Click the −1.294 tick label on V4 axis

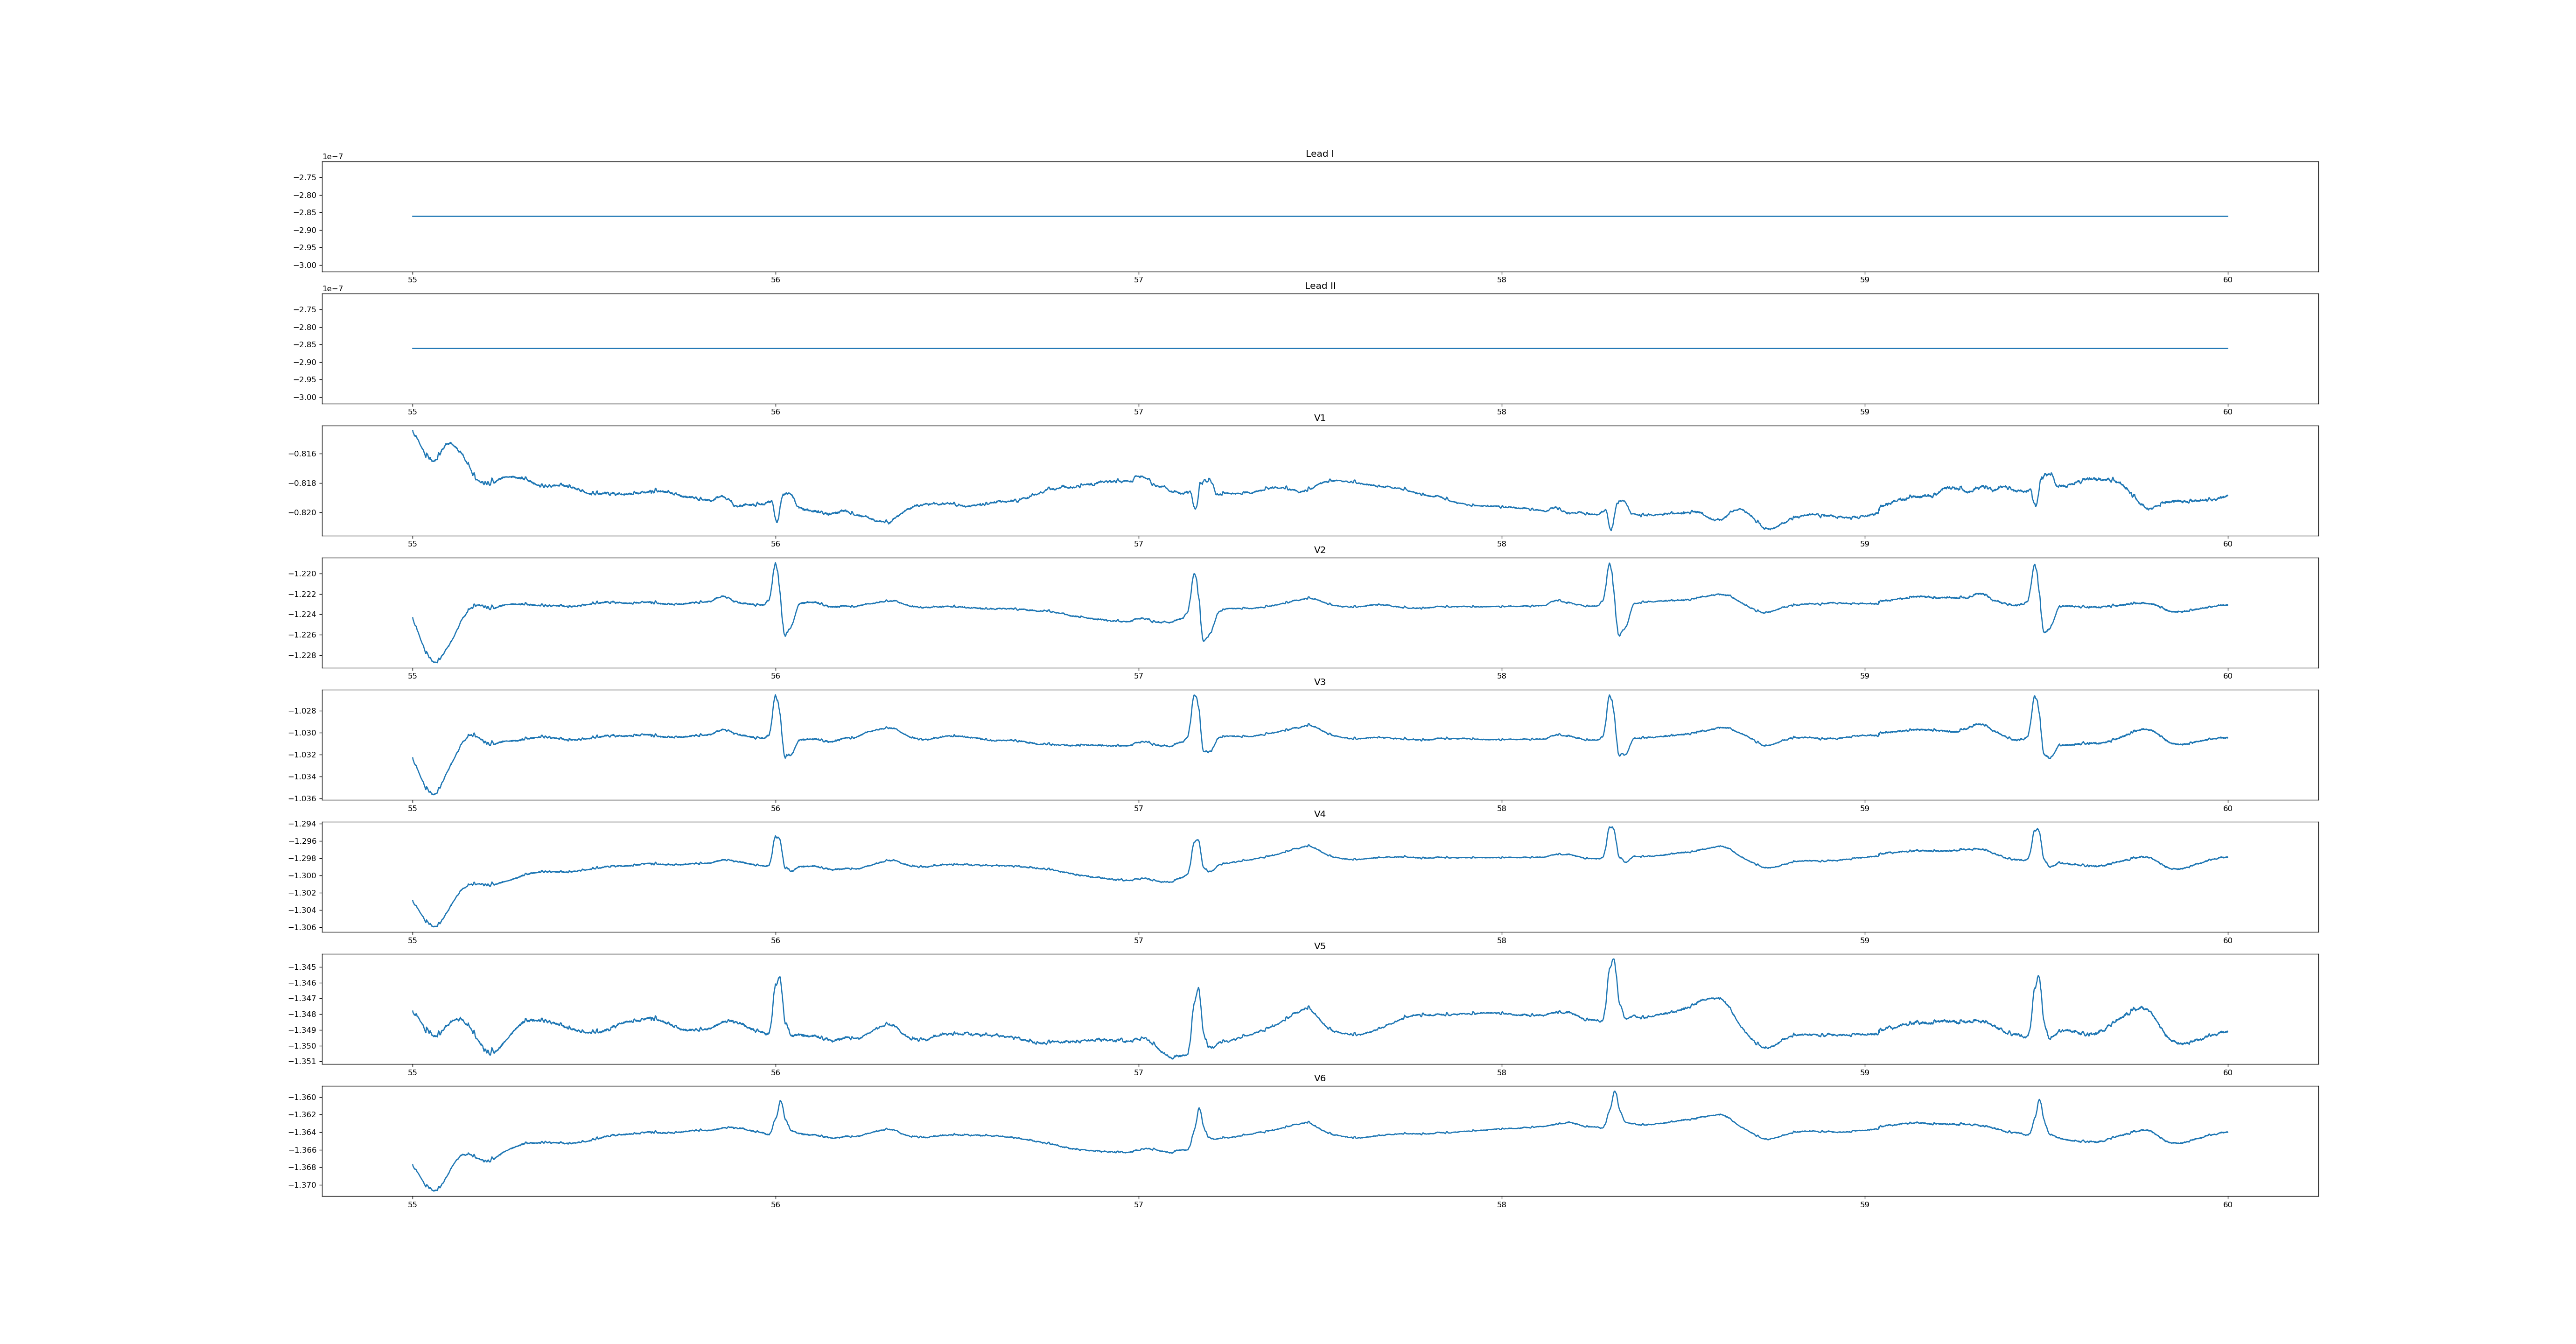(x=303, y=824)
